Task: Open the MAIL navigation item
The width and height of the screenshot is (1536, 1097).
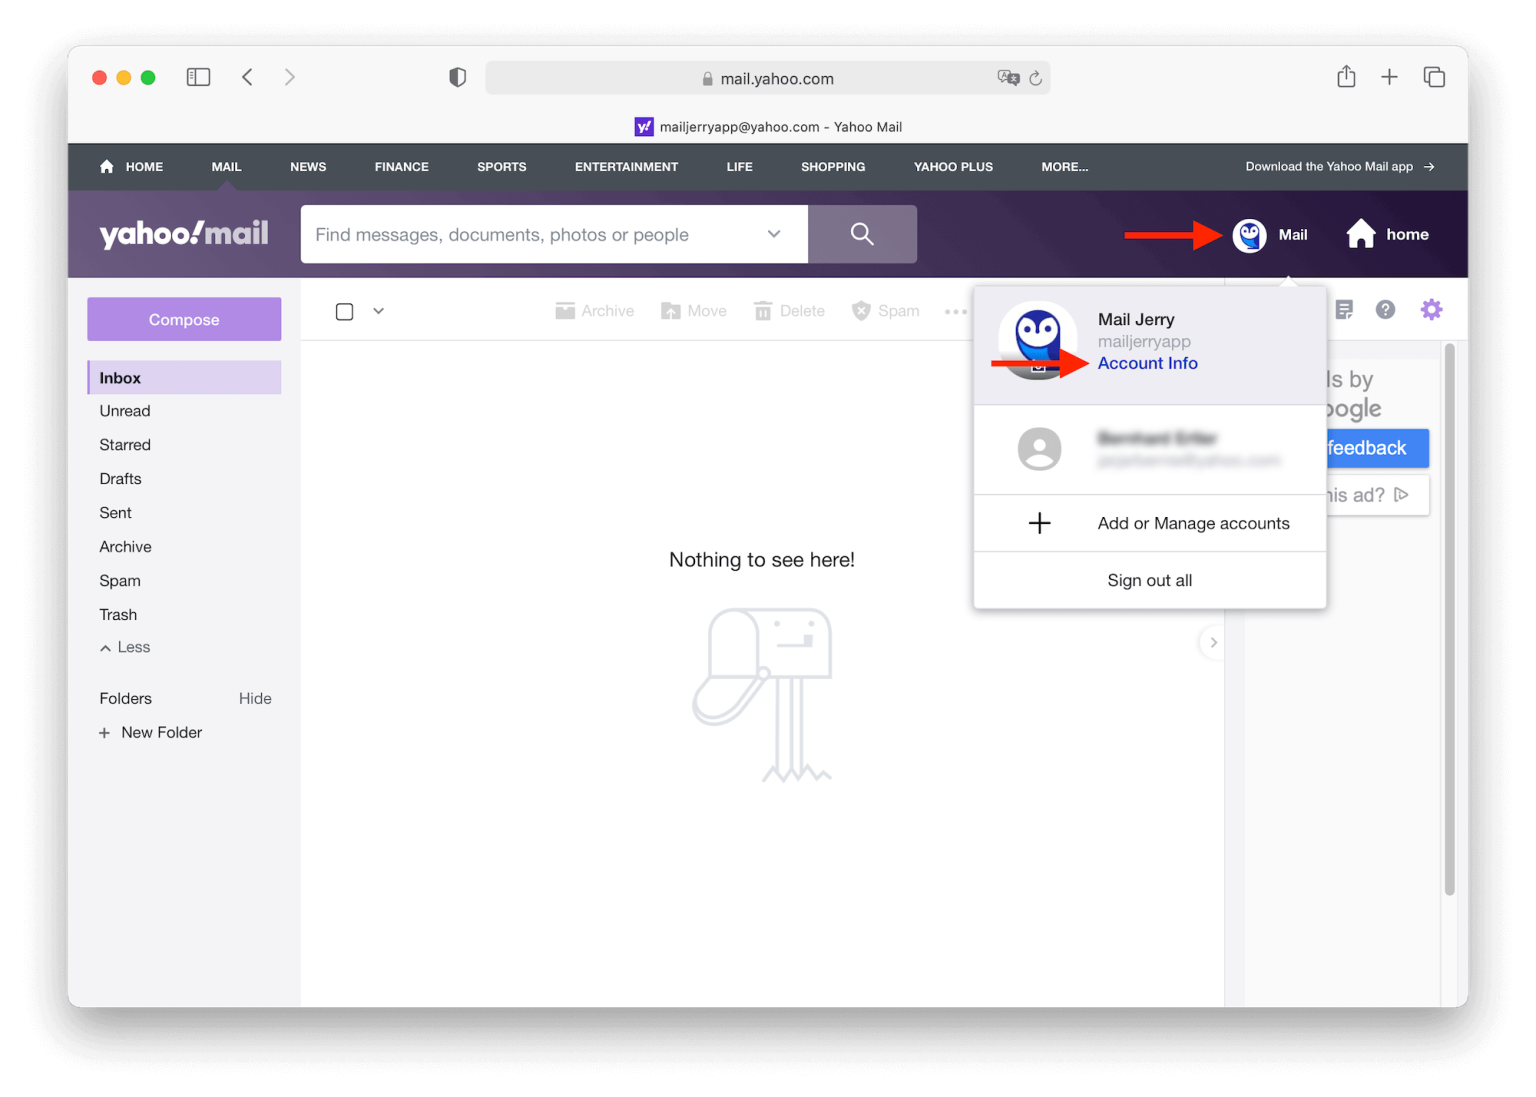Action: pos(226,167)
